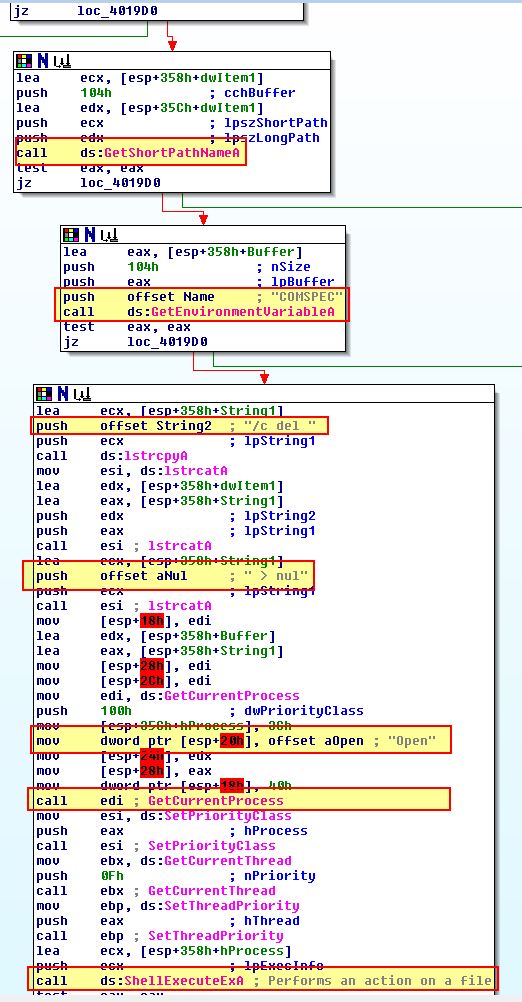The image size is (522, 1002).
Task: Click the push eax hProcess line
Action: [x=172, y=831]
